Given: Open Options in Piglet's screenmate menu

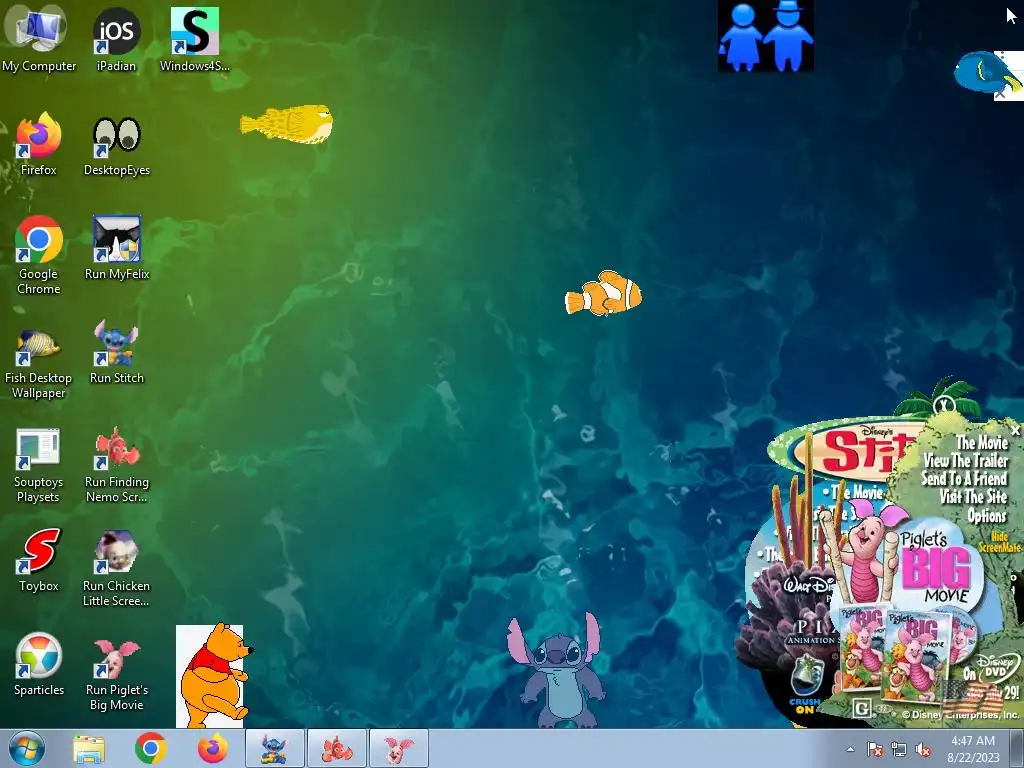Looking at the screenshot, I should 987,516.
